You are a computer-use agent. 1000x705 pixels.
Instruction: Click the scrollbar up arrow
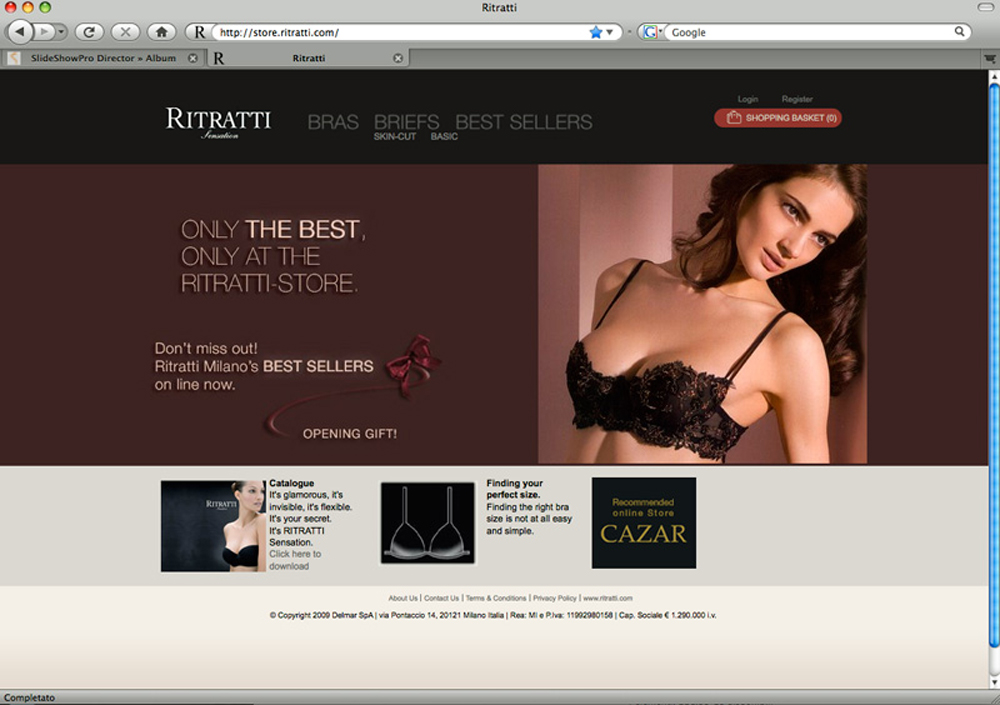pyautogui.click(x=994, y=76)
